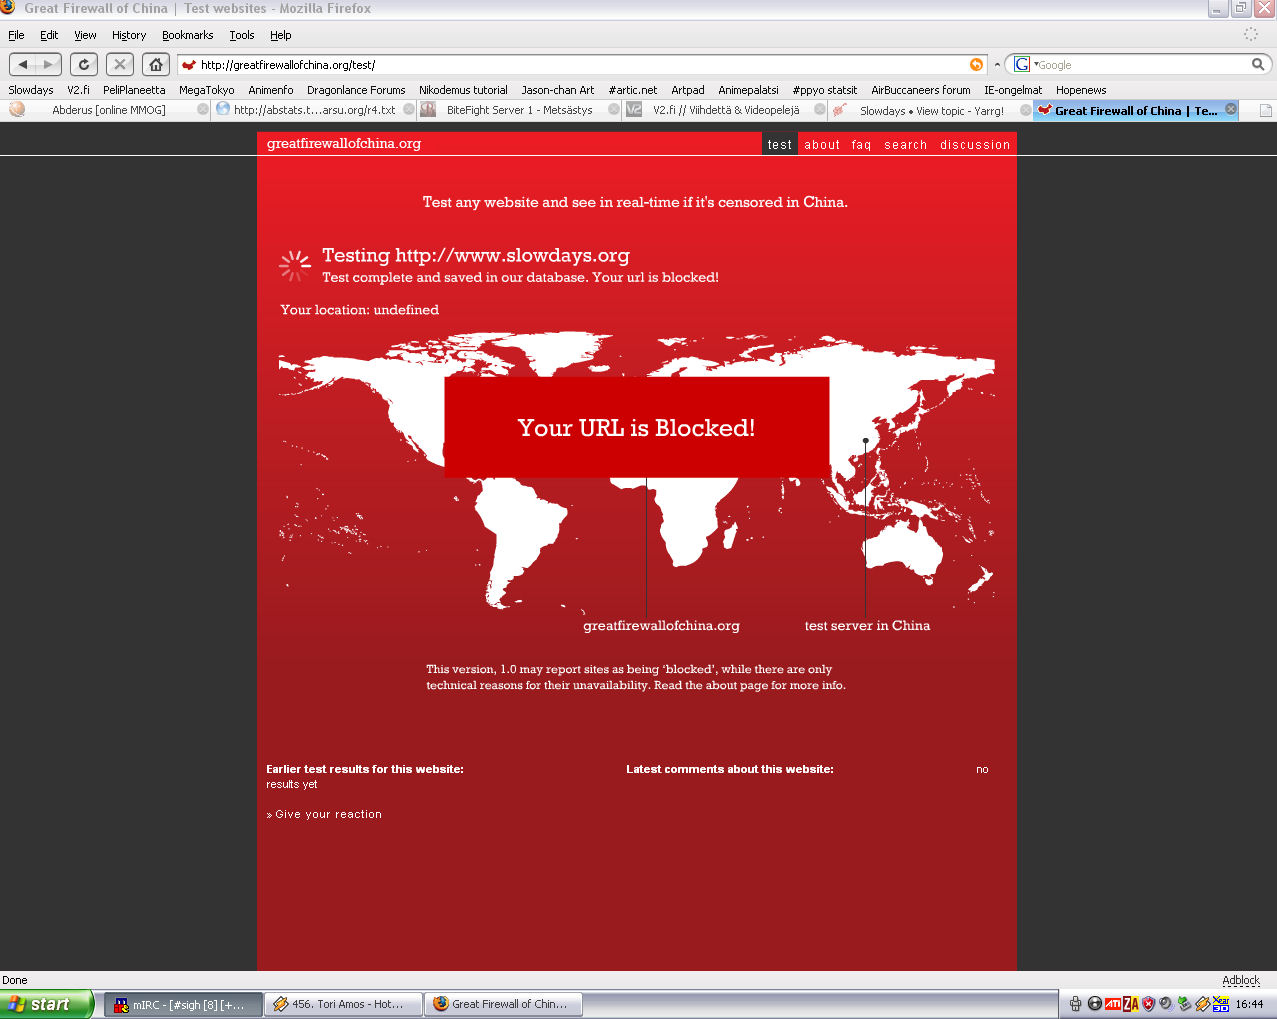The image size is (1277, 1019).
Task: Open the MegaTokyo bookmark
Action: [x=206, y=90]
